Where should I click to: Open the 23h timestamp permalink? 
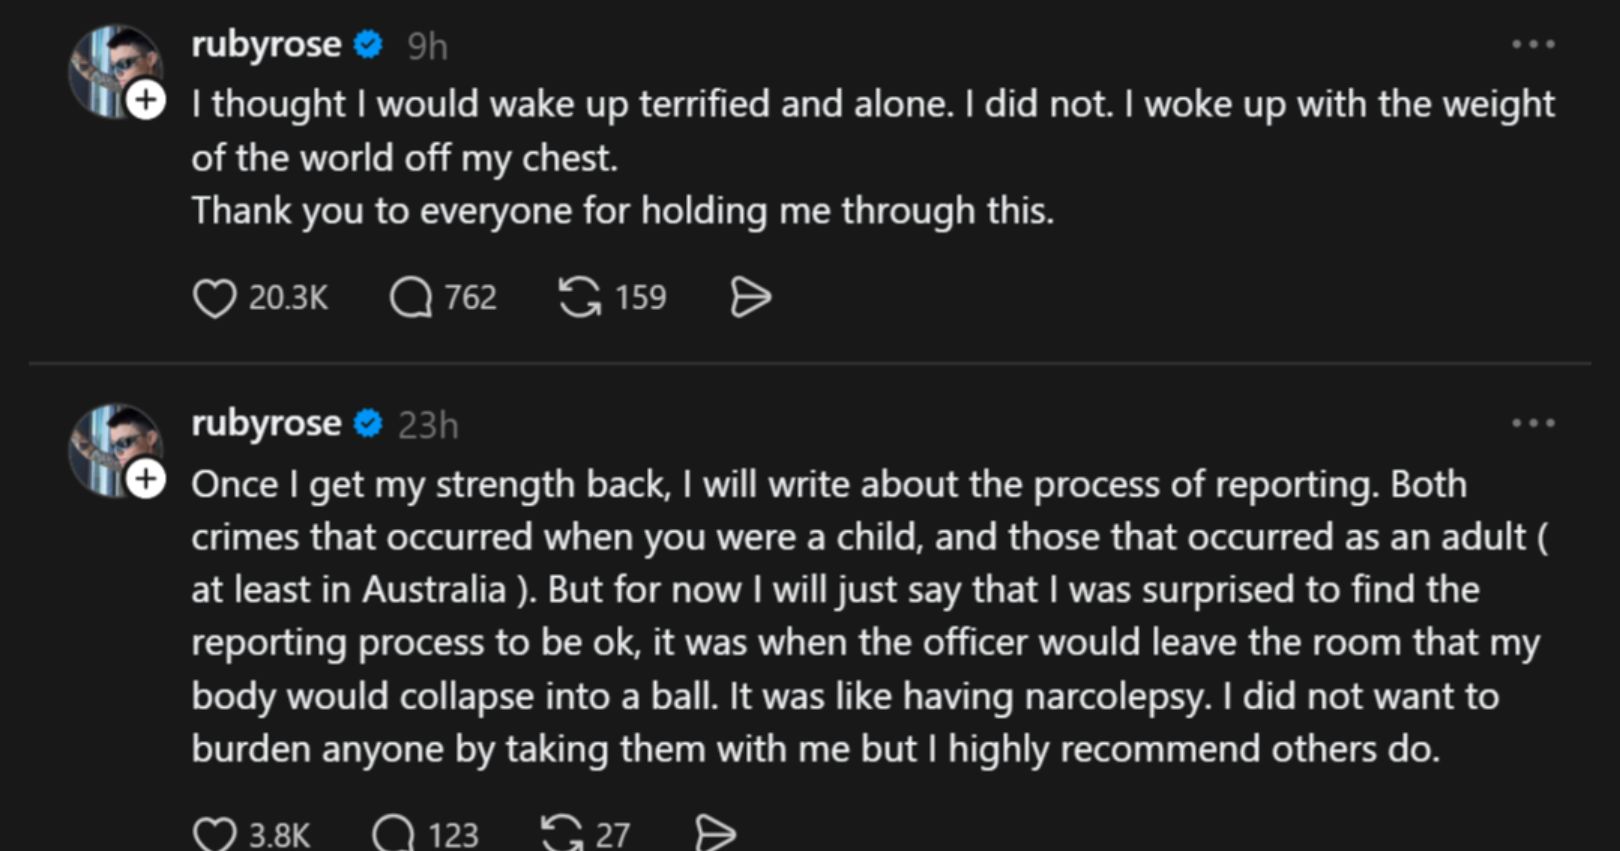click(x=428, y=426)
